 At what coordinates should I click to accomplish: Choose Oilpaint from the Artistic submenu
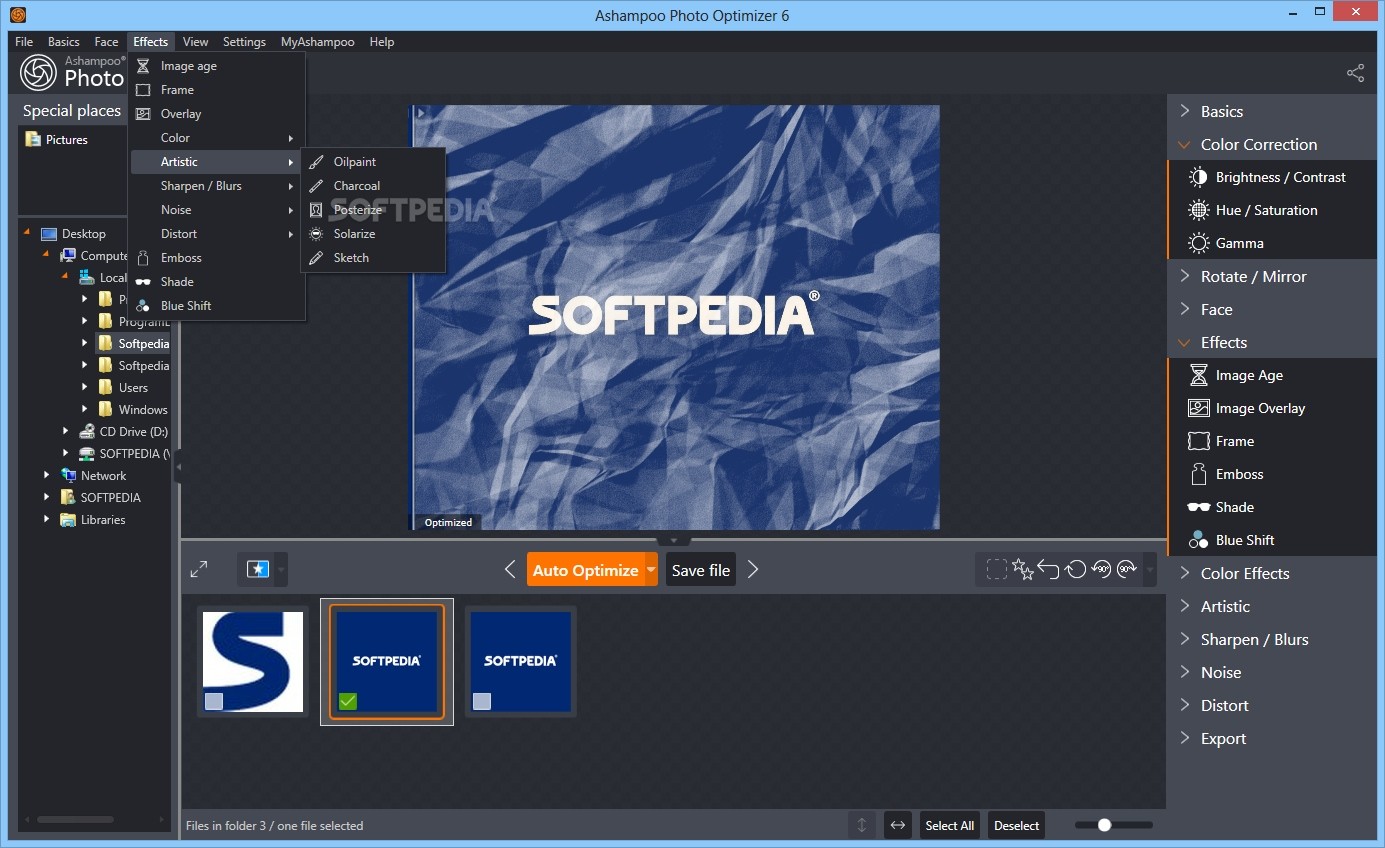(x=373, y=161)
